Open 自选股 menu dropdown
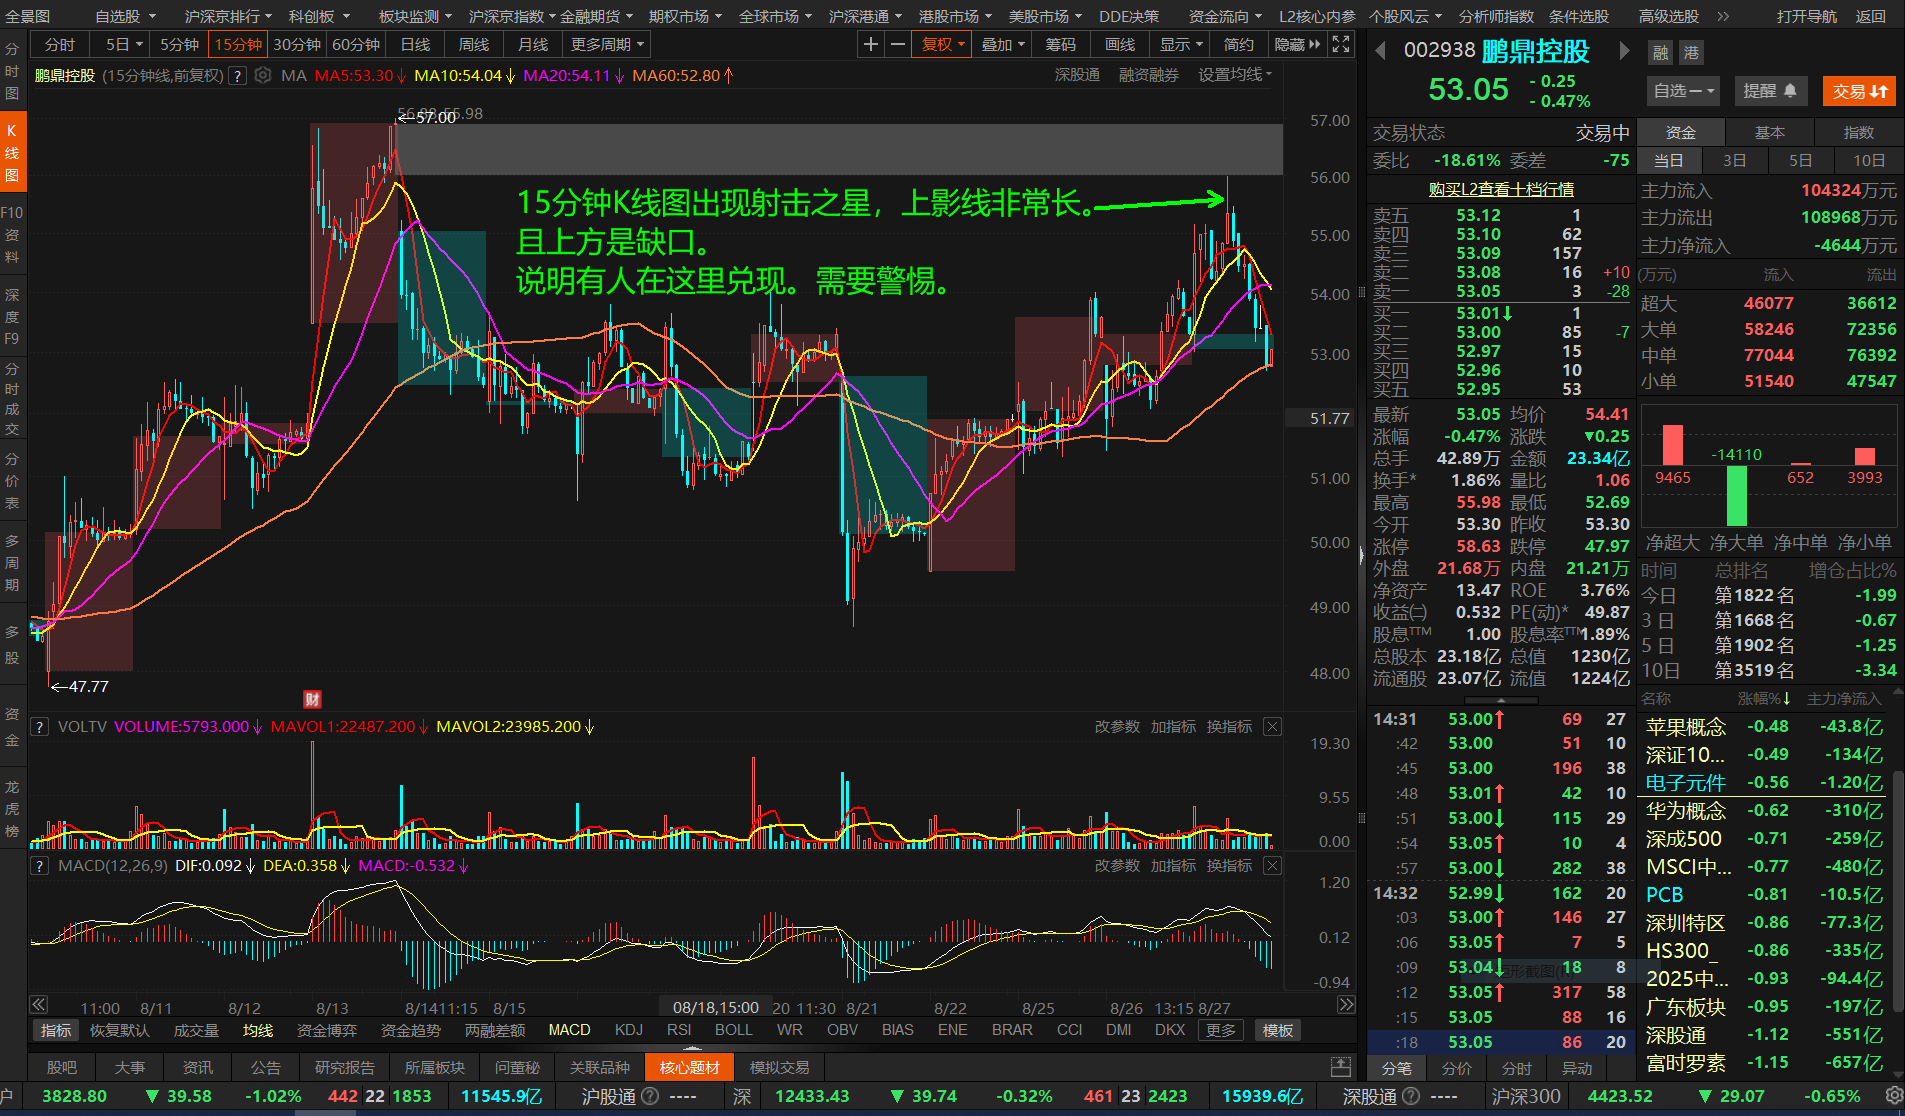This screenshot has height=1116, width=1905. (x=125, y=16)
